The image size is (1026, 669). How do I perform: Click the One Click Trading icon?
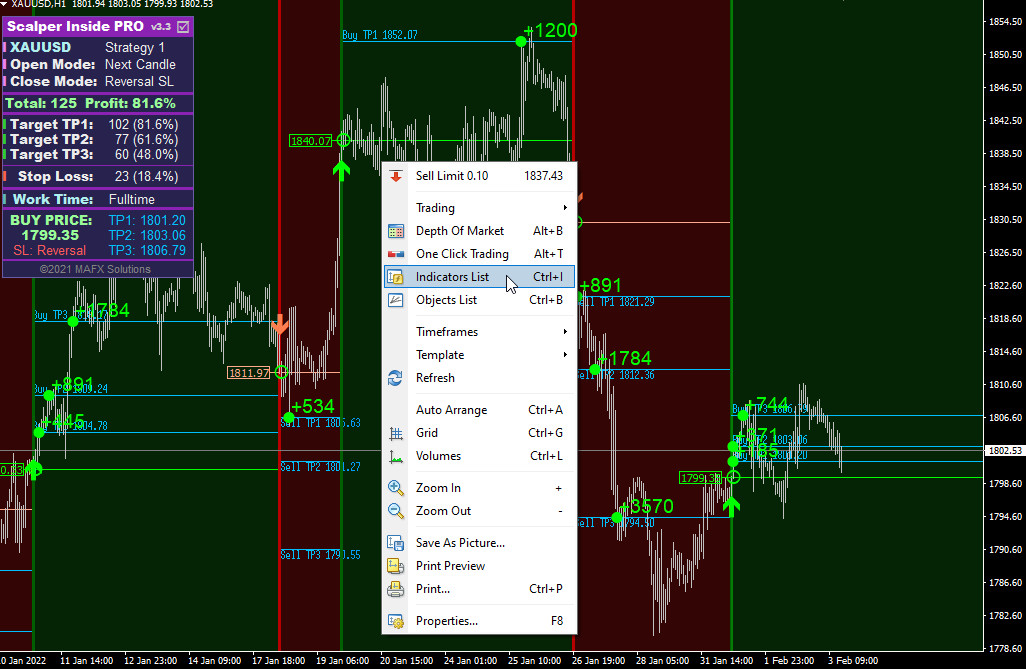click(x=396, y=254)
